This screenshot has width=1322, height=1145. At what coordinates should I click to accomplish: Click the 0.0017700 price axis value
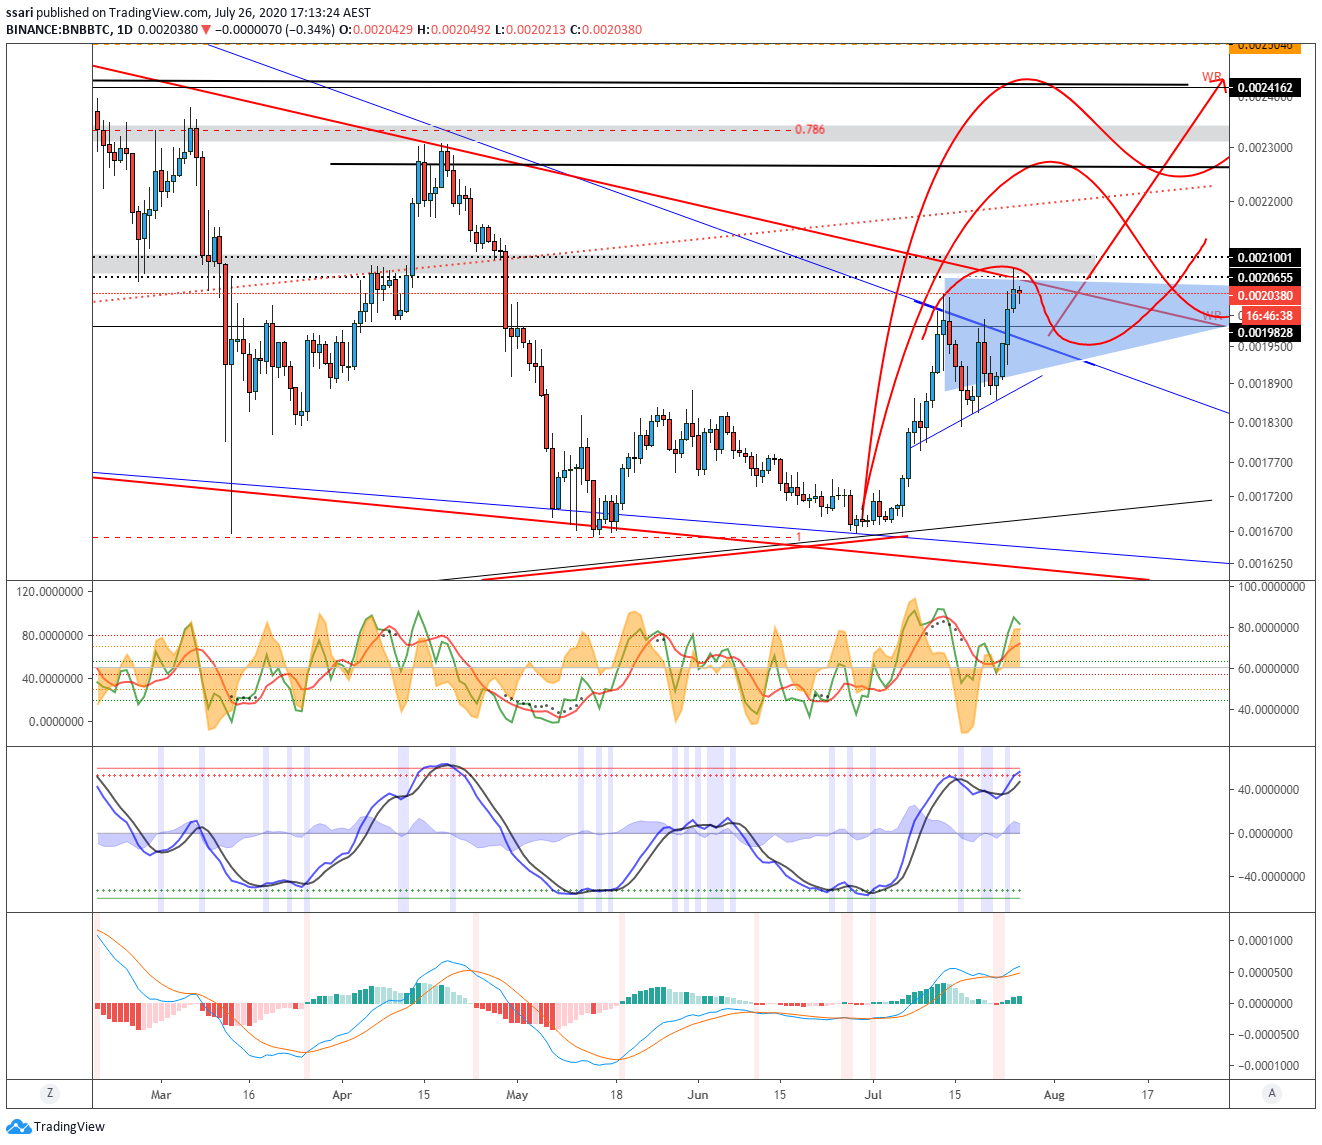(1265, 463)
